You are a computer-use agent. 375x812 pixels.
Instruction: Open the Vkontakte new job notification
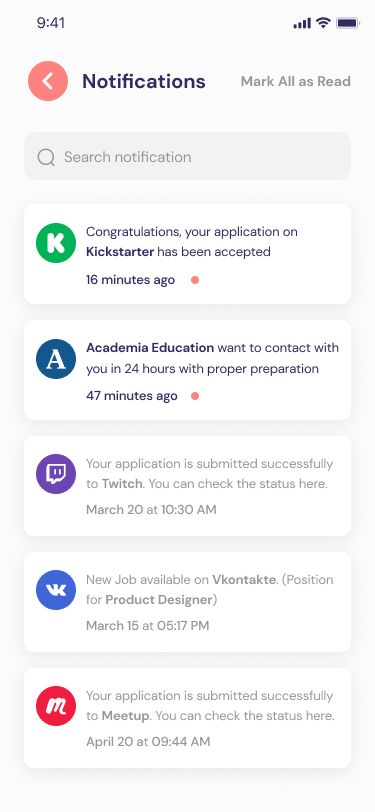tap(188, 602)
